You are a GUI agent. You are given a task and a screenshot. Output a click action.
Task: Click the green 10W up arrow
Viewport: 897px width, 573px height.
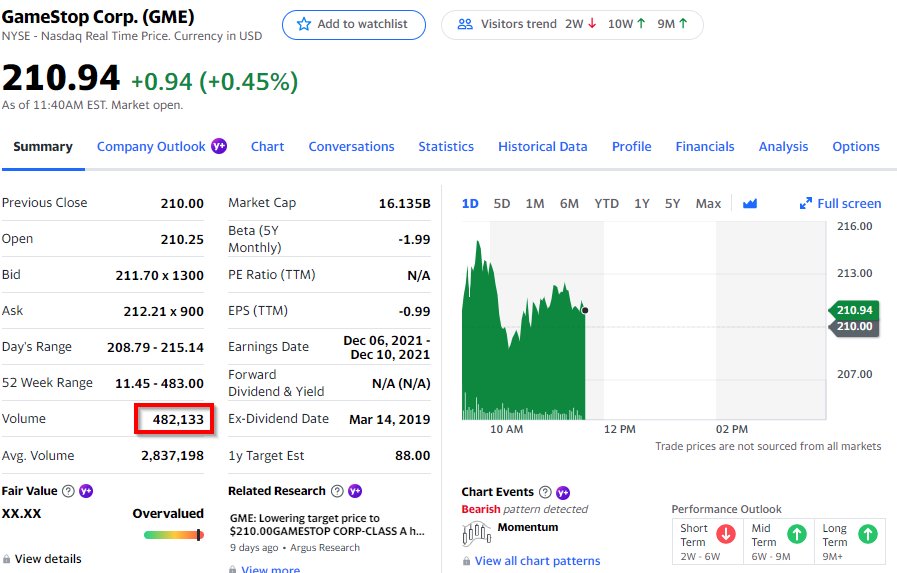point(641,23)
